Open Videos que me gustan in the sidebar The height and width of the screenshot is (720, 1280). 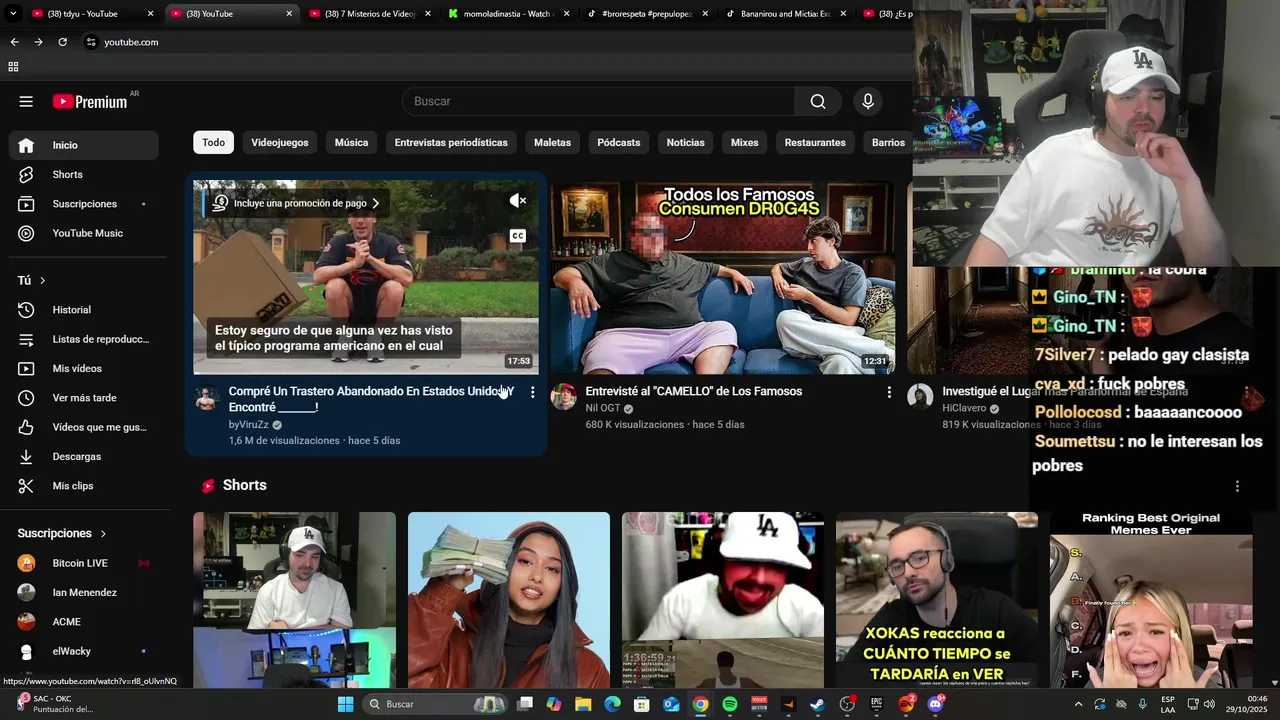click(84, 427)
